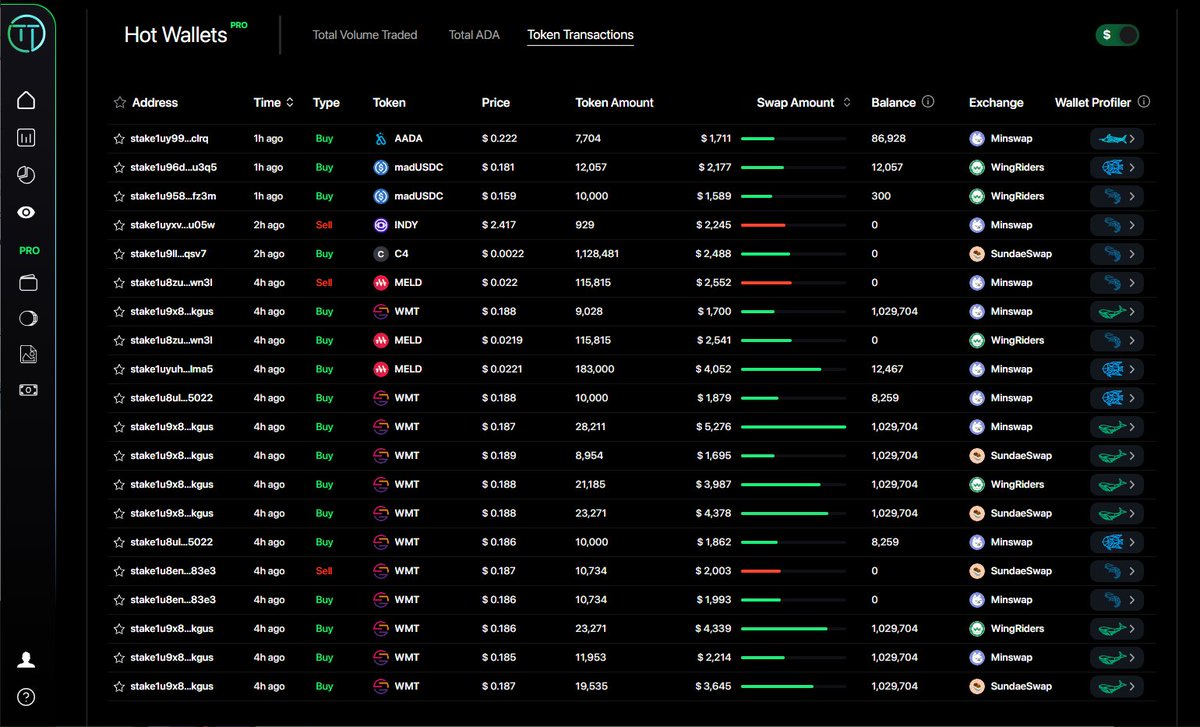Open the wallet icon in sidebar

pyautogui.click(x=27, y=283)
